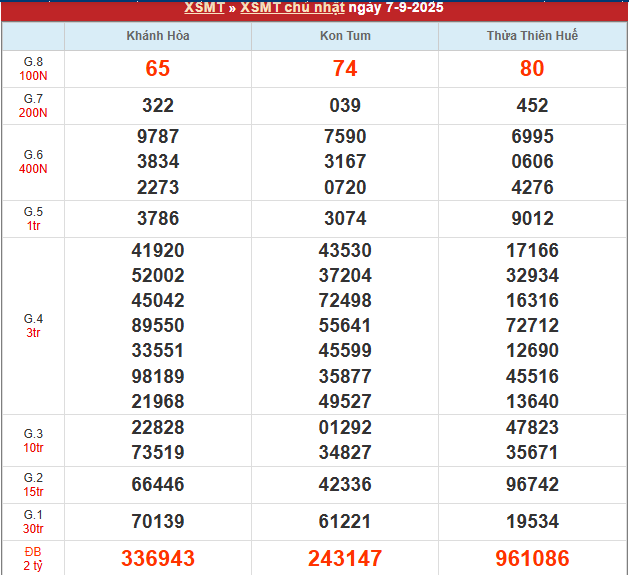
Task: Select G.3 number 35671
Action: coord(532,453)
